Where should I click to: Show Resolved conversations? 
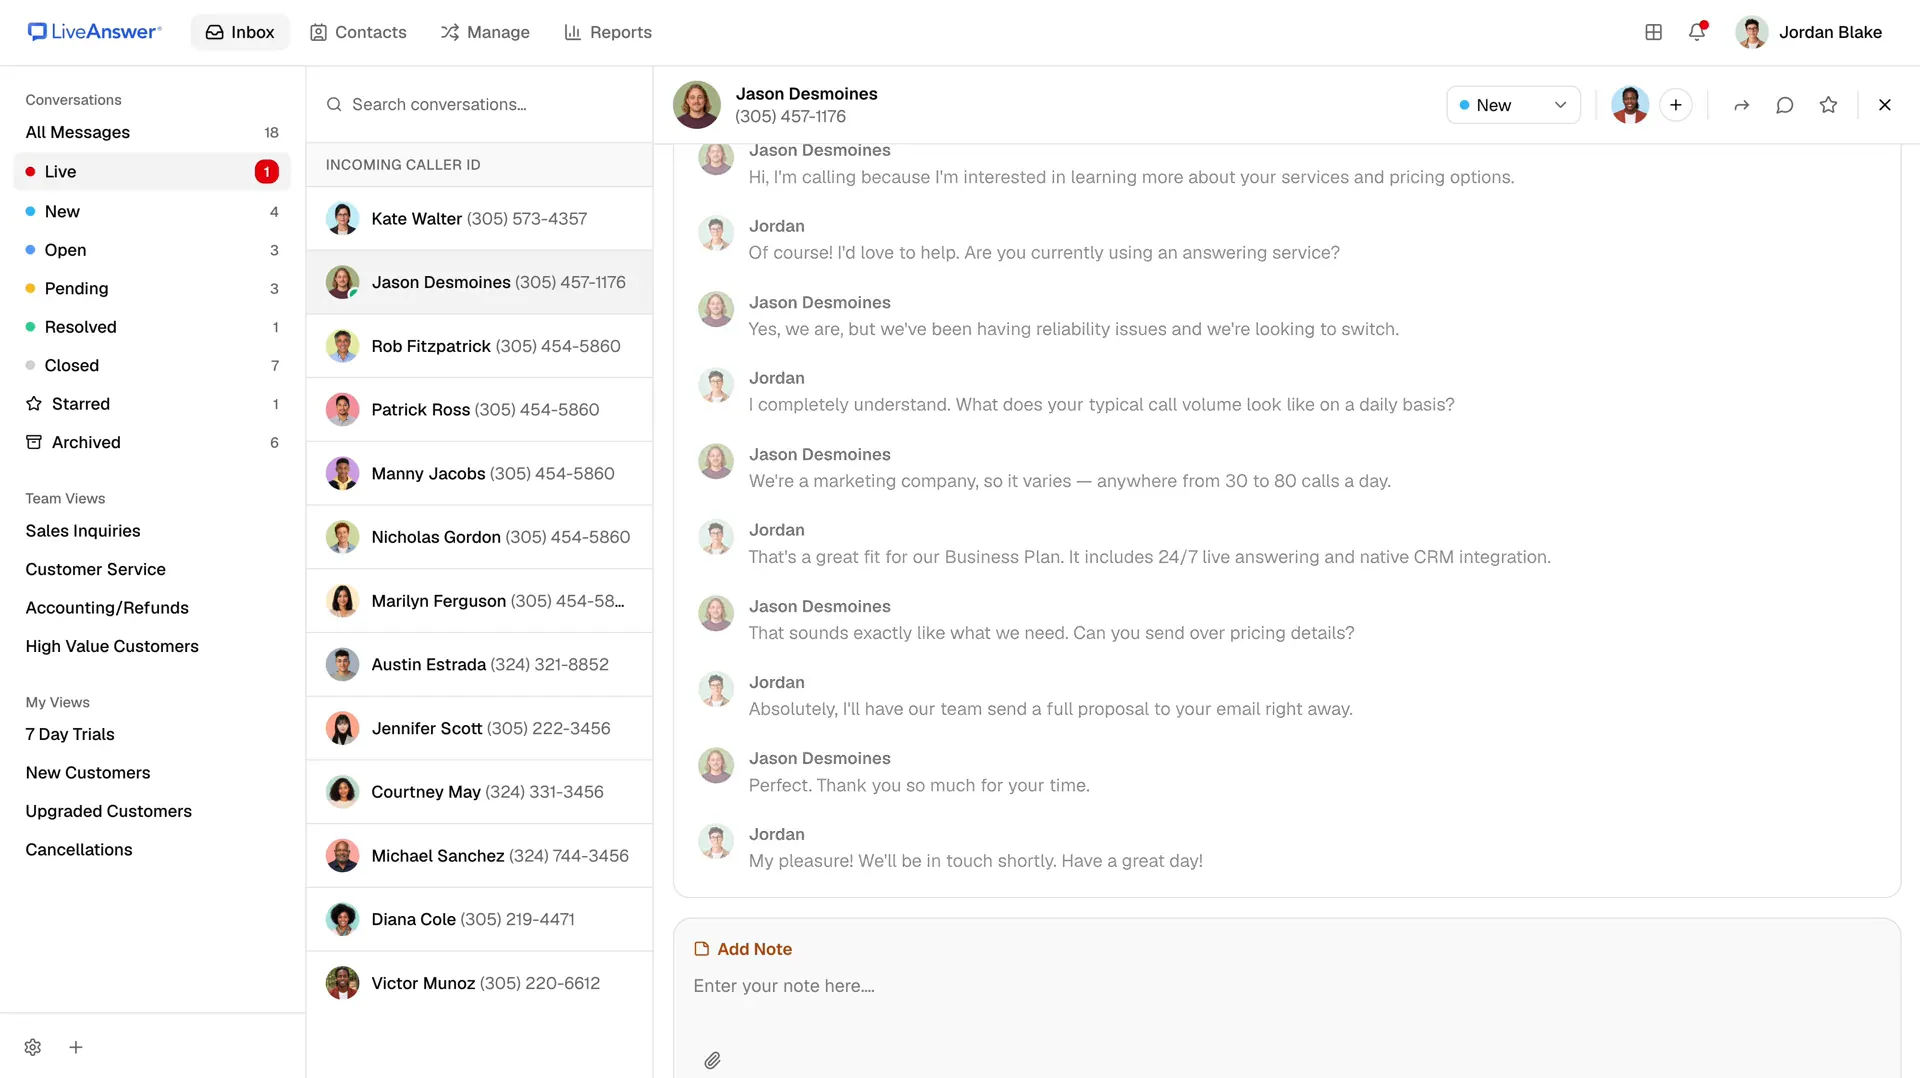tap(152, 327)
